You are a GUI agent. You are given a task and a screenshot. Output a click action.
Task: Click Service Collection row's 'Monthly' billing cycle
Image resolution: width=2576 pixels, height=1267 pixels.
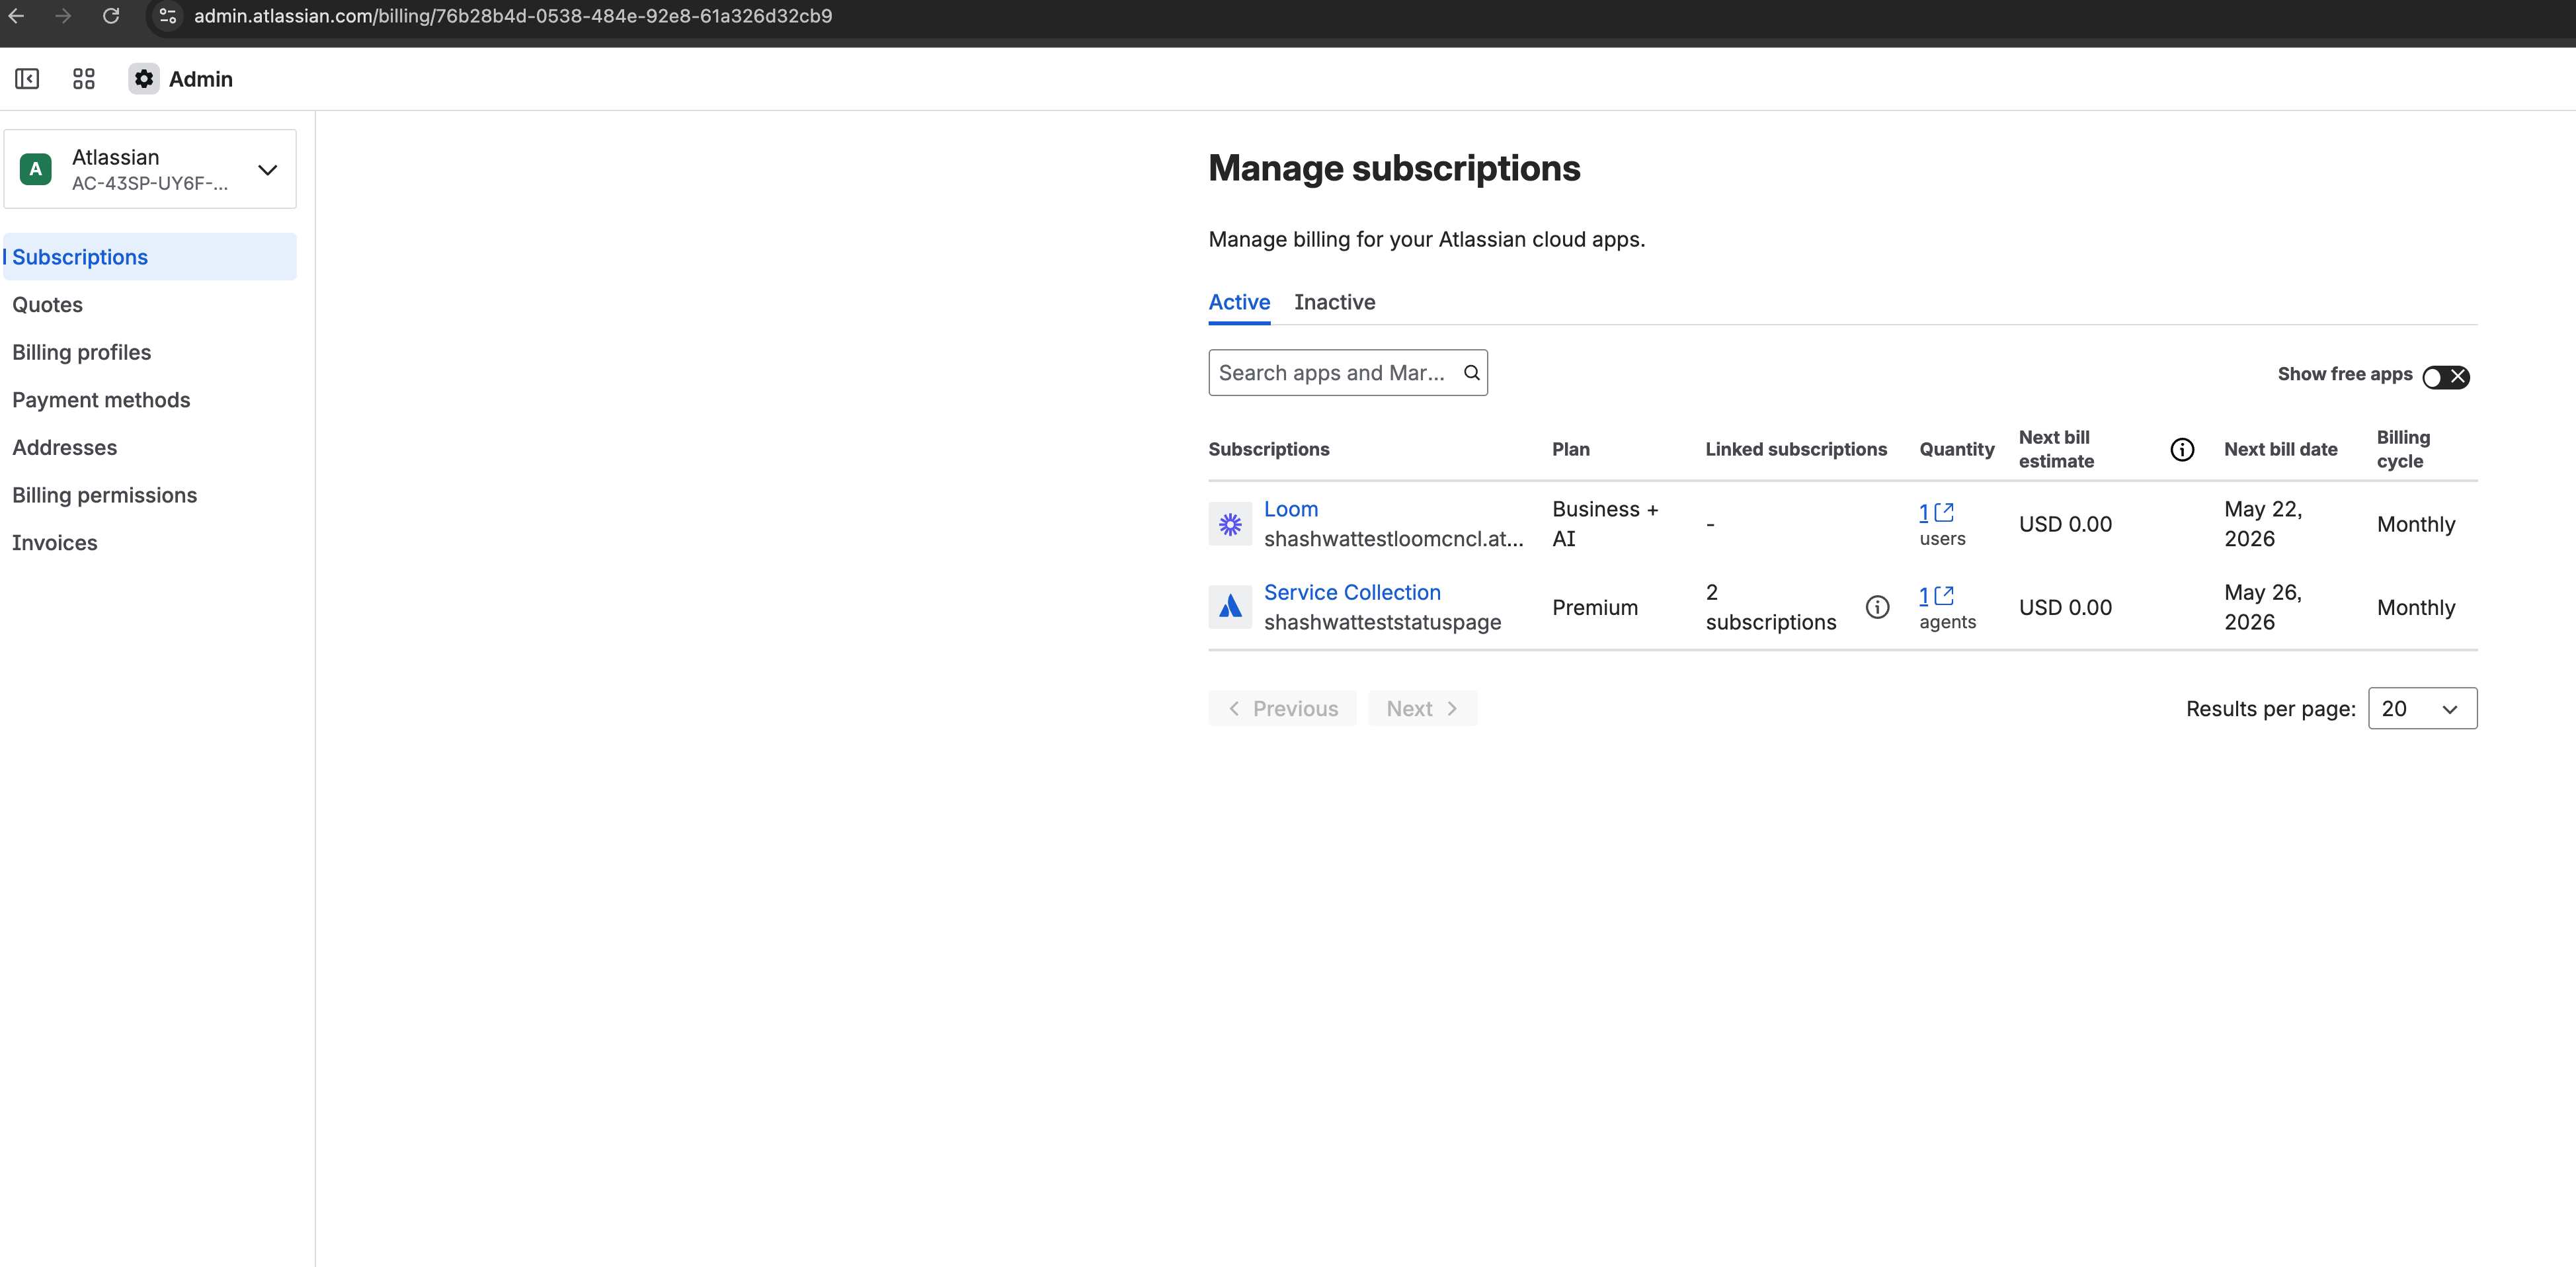[2416, 608]
